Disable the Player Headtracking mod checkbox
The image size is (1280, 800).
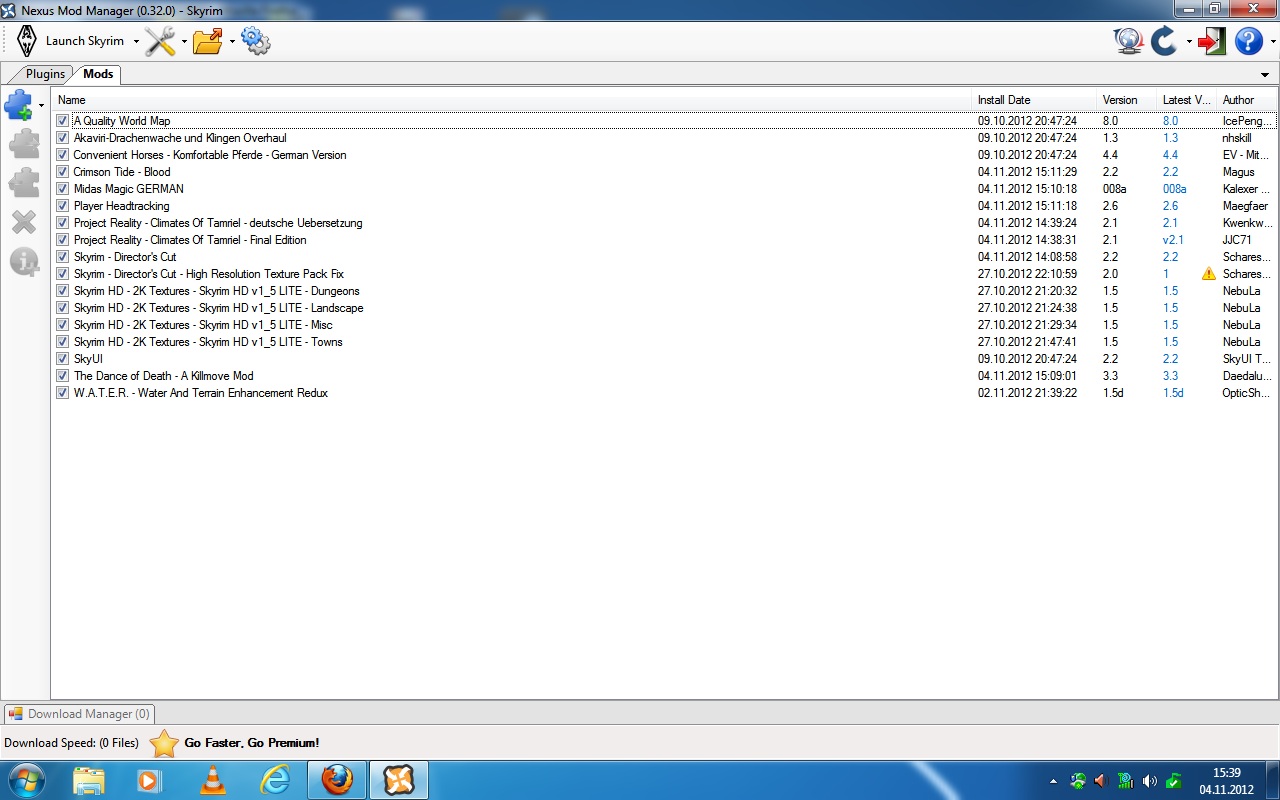63,206
